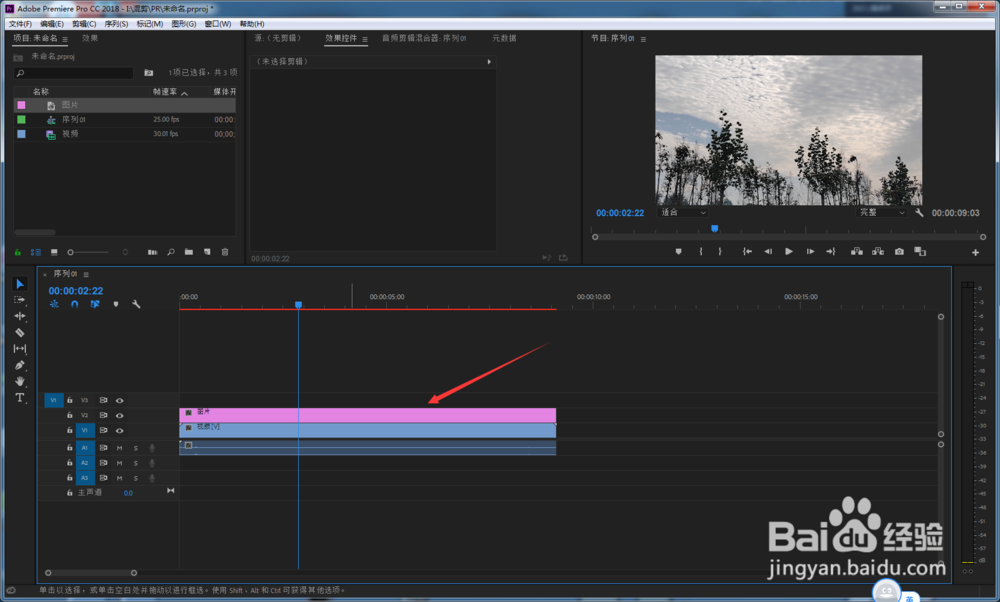Select the Track Select Forward tool
The image size is (1000, 602).
[20, 300]
